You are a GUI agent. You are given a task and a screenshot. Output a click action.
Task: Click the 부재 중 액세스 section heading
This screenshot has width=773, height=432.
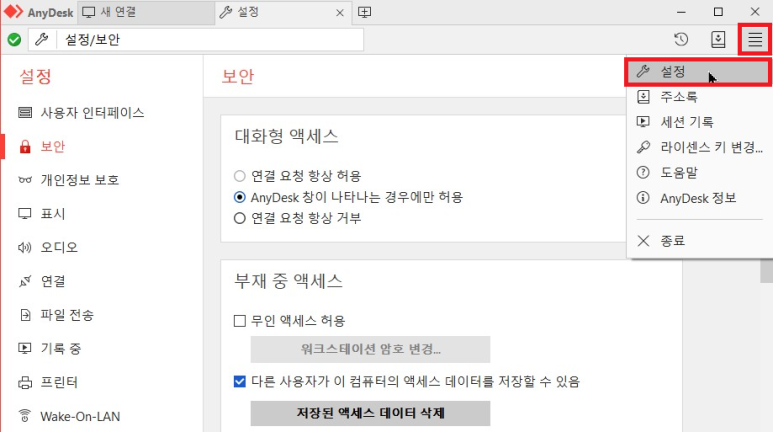tap(288, 281)
